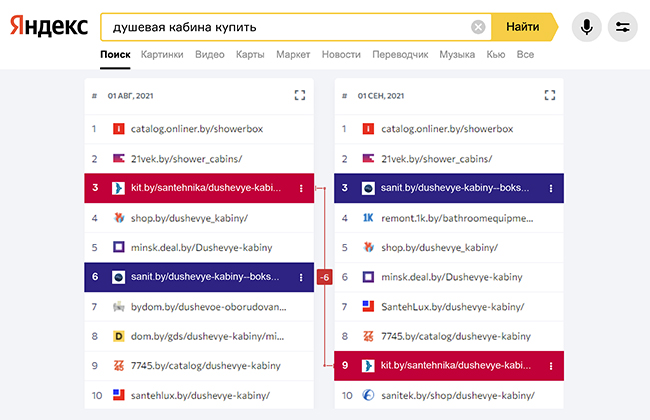Open three-dot menu for kit.by in August list
This screenshot has width=650, height=420.
coord(300,188)
